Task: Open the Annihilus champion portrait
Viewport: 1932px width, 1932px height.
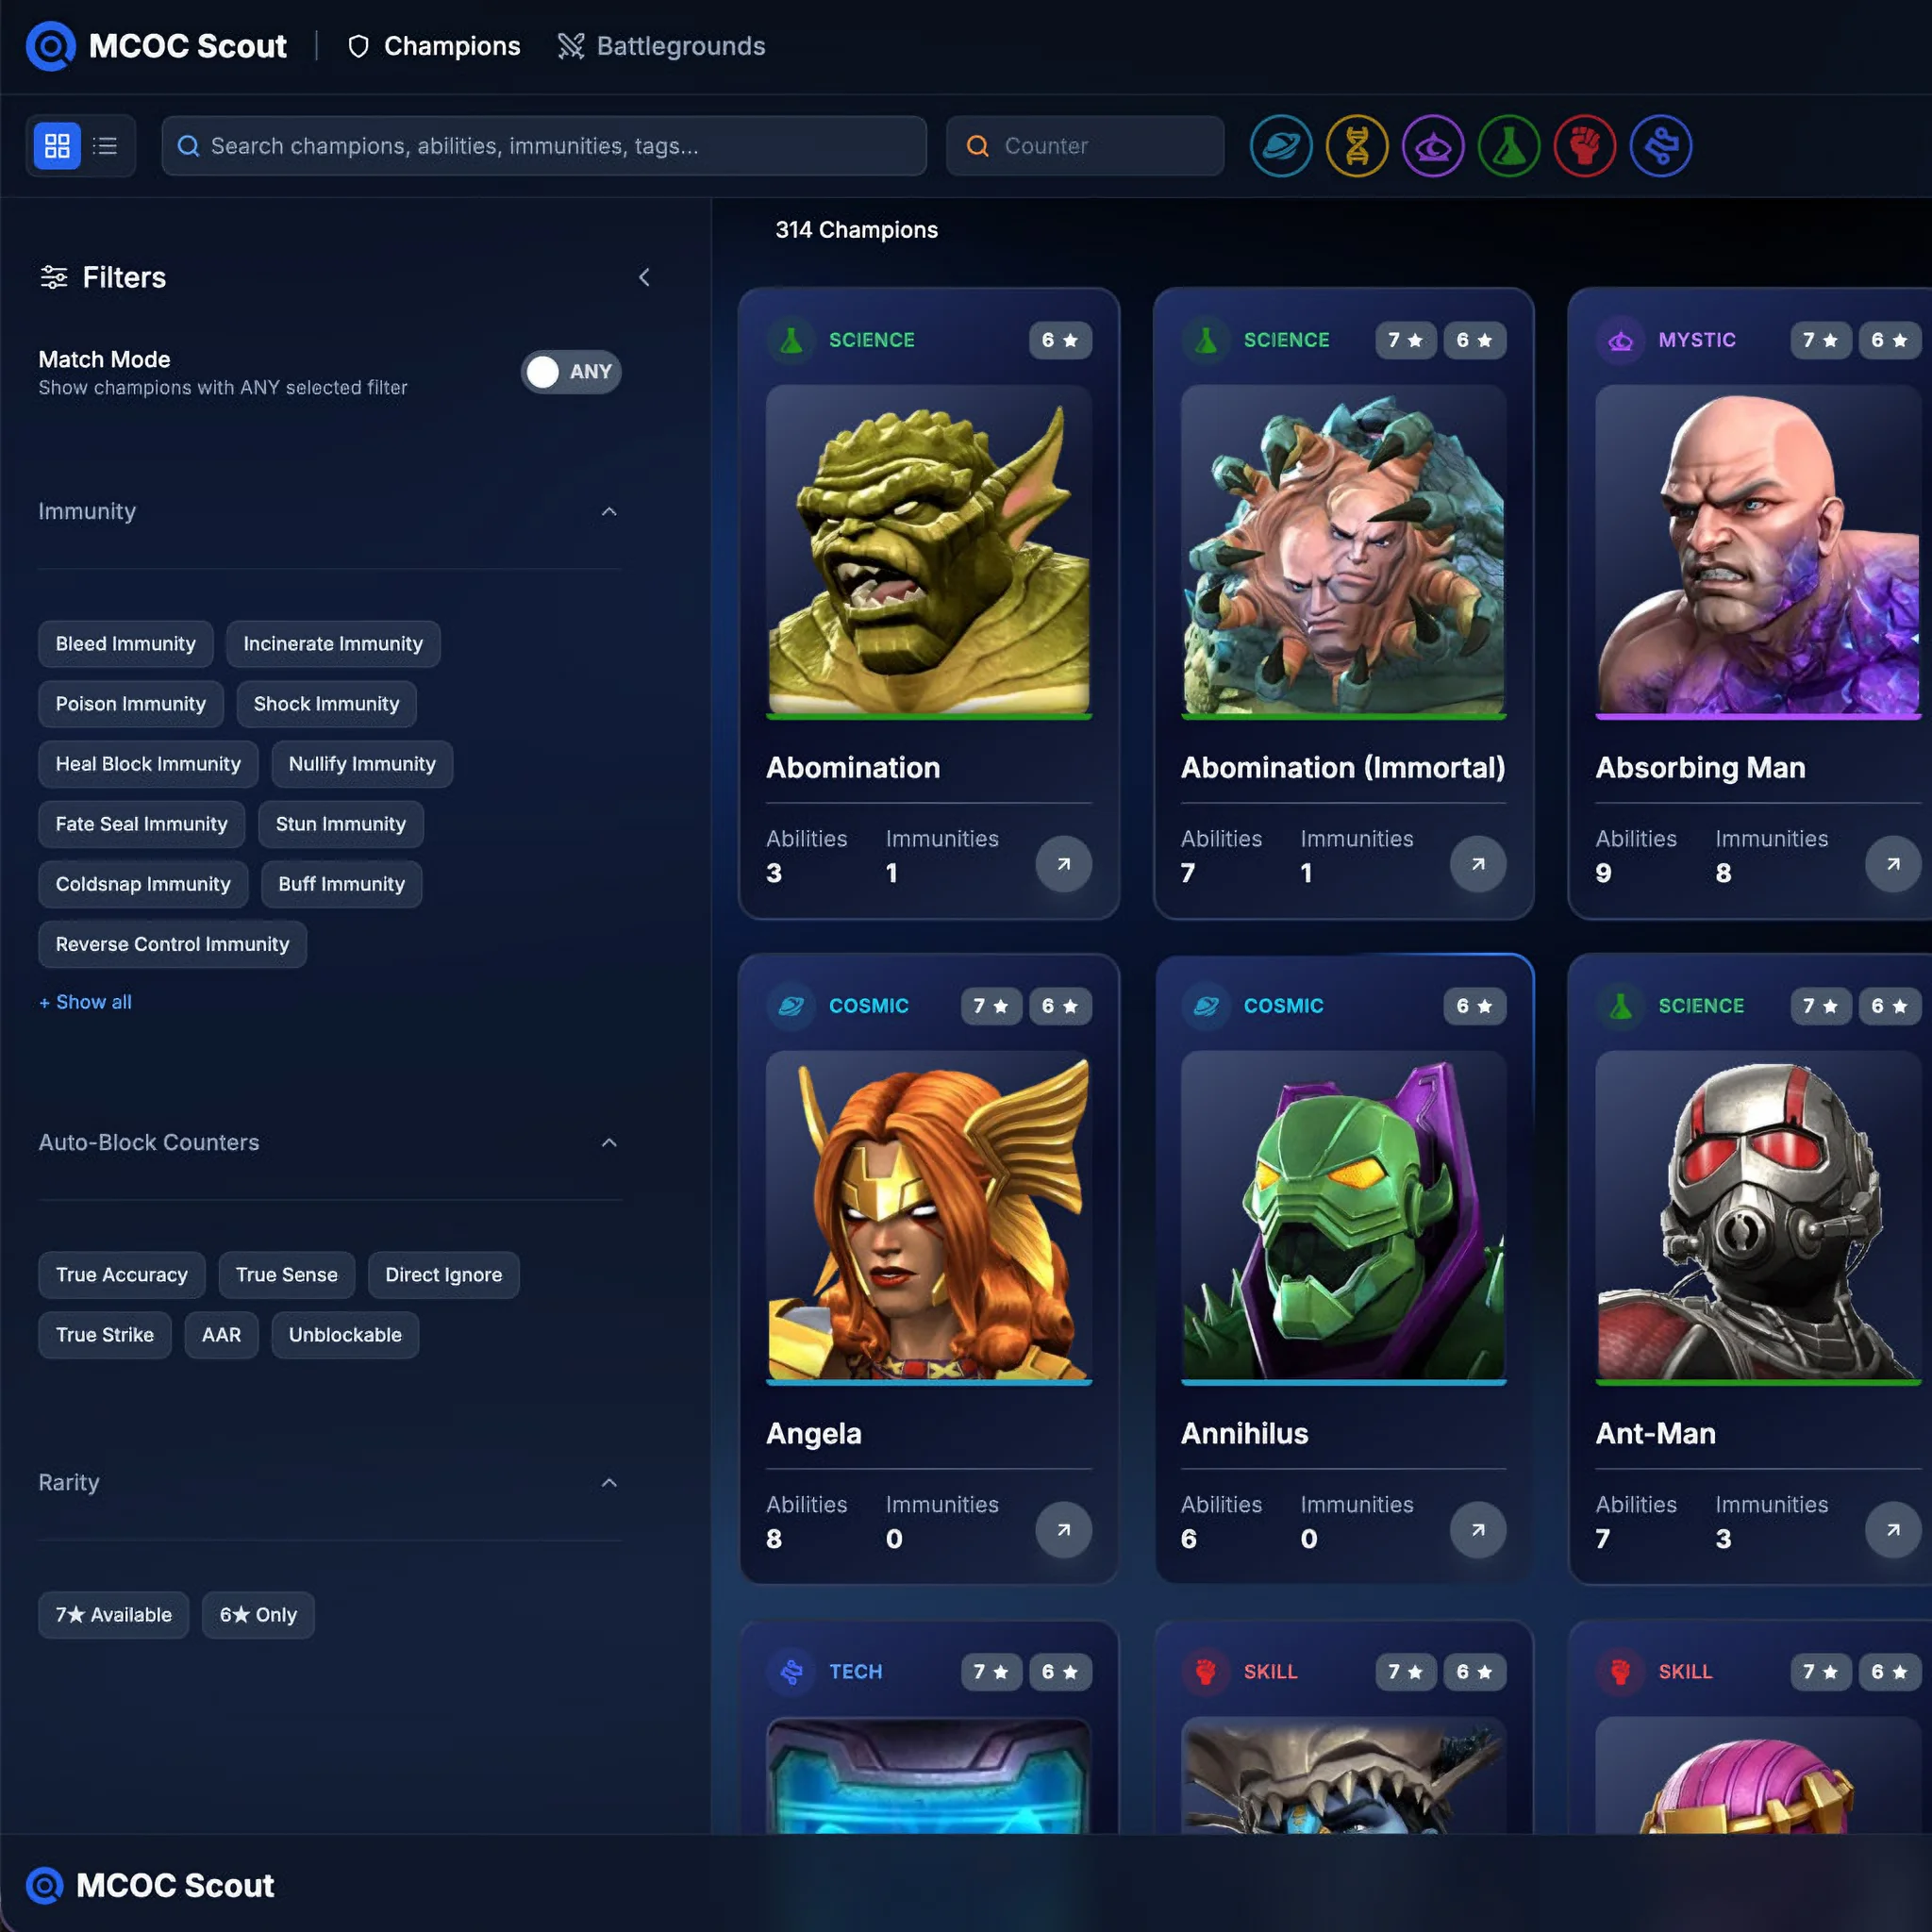Action: tap(1343, 1217)
